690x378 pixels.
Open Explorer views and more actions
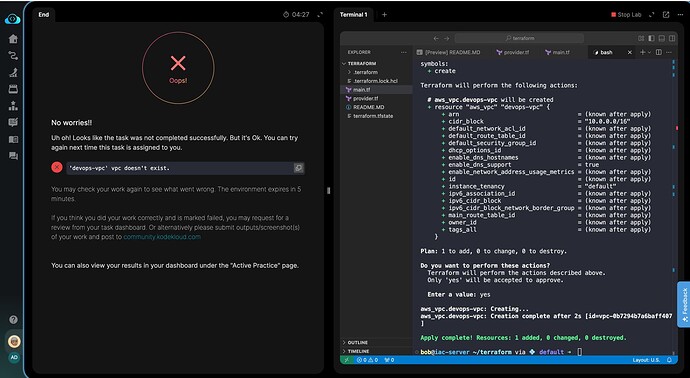tap(404, 52)
